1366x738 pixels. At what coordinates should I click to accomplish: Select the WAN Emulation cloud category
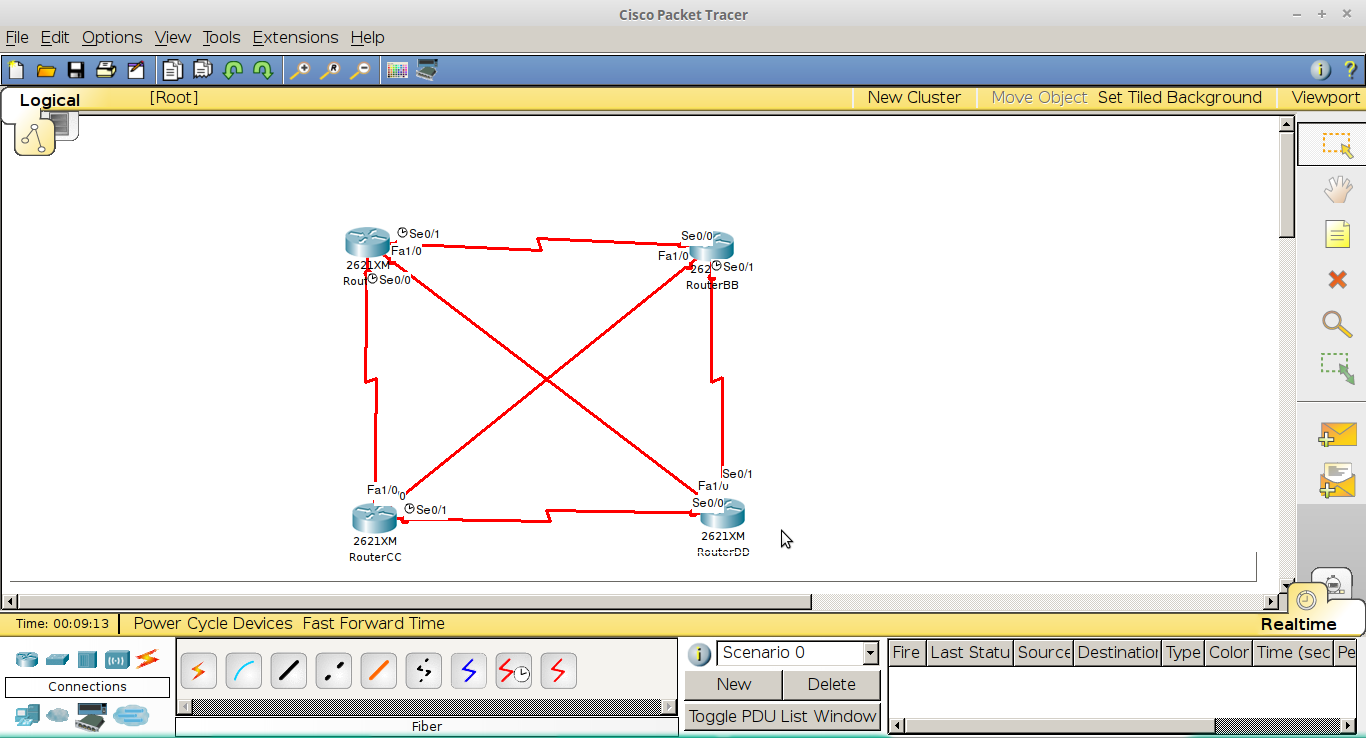click(58, 716)
